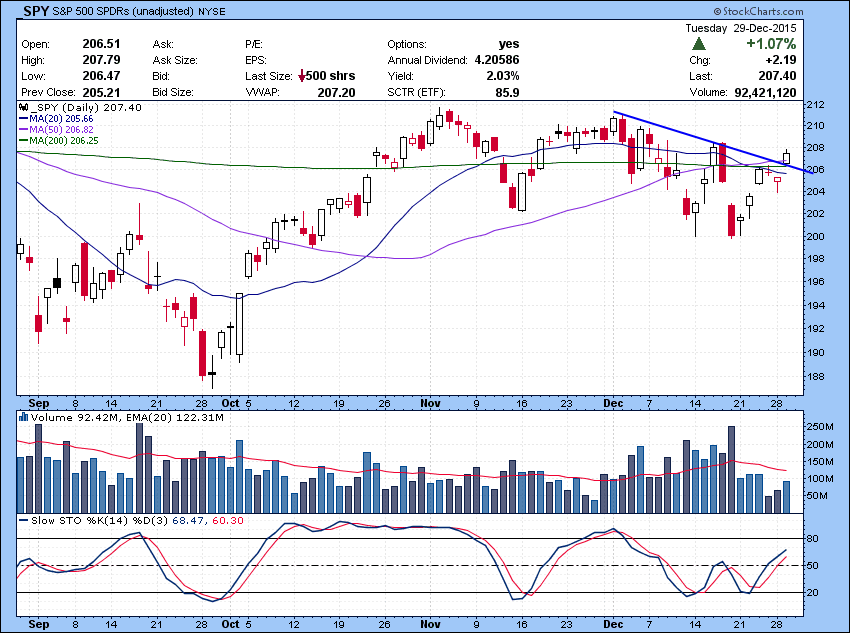Click the Slow STO %K(14) %D(3) label
This screenshot has width=850, height=633.
100,520
